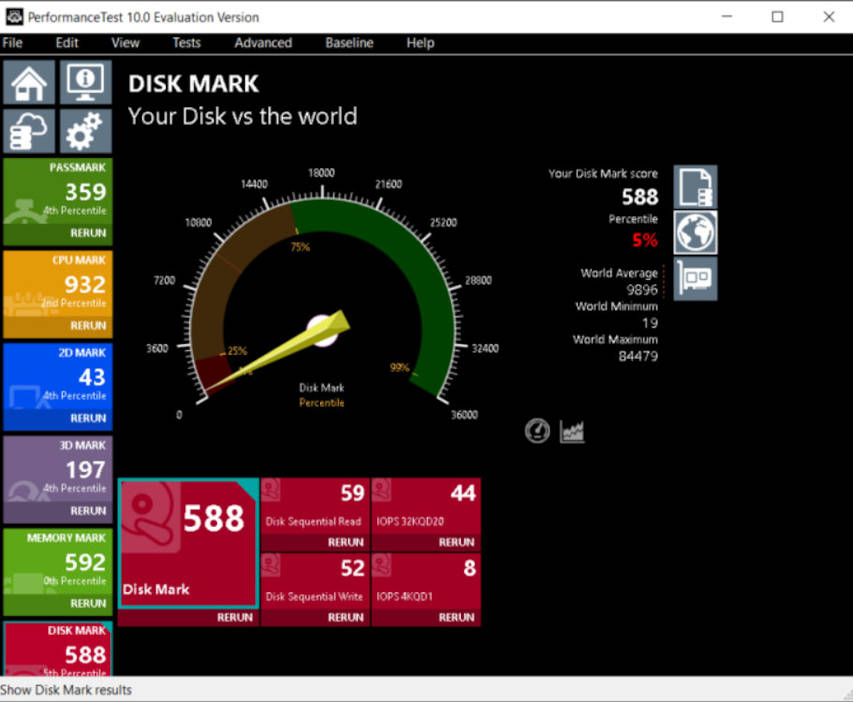Image resolution: width=853 pixels, height=702 pixels.
Task: Switch to the gauge dial view icon
Action: point(537,431)
